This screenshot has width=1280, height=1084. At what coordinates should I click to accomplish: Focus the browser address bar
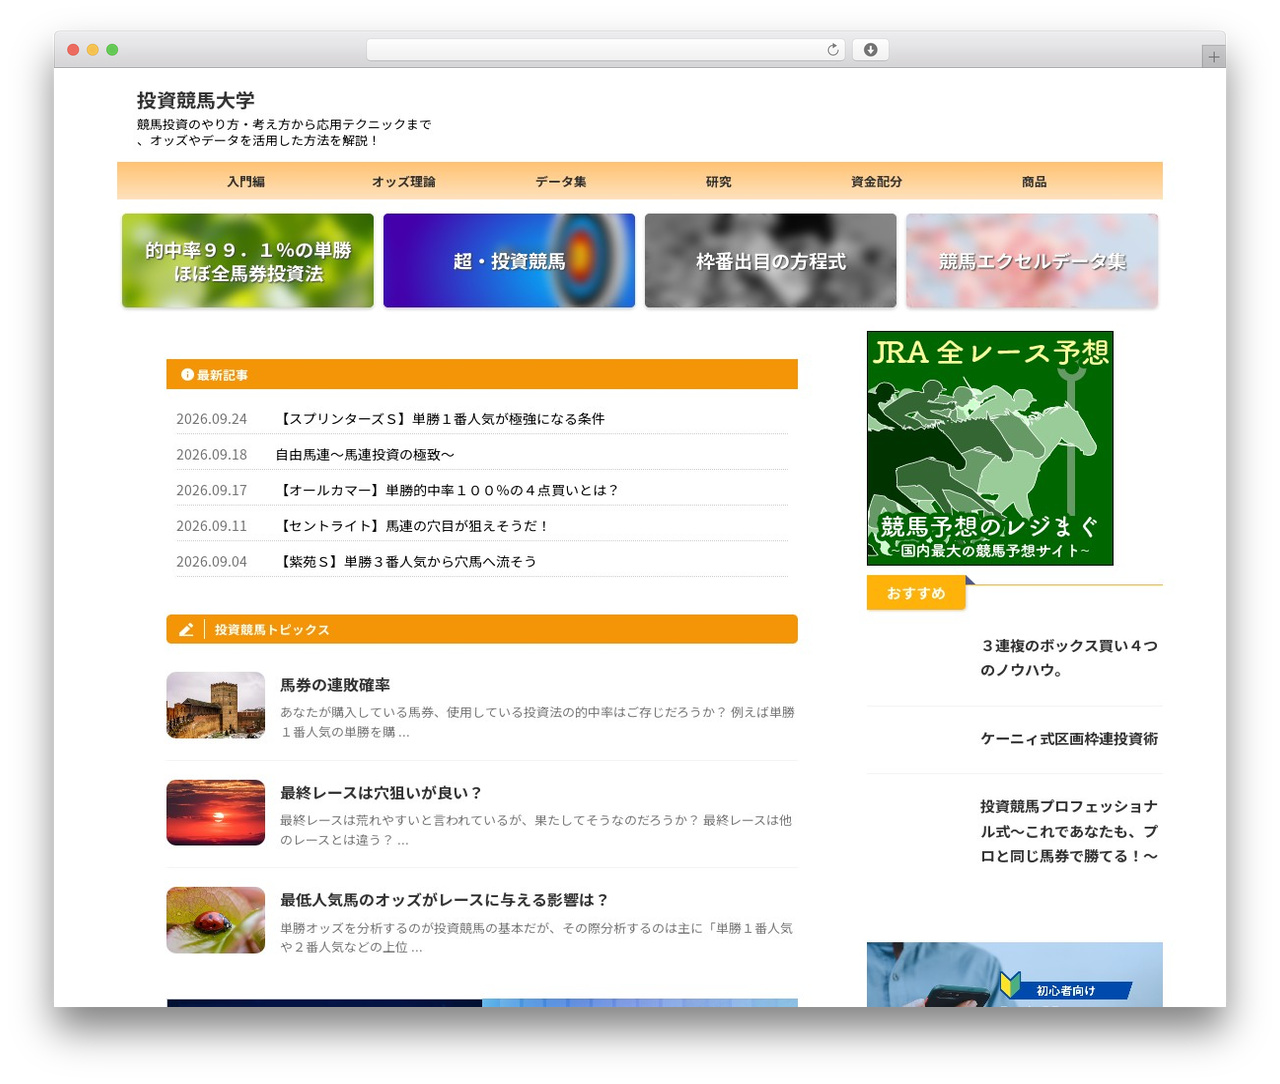(605, 50)
